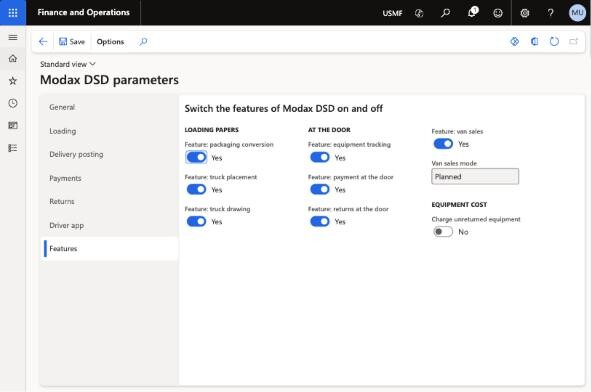
Task: Toggle Feature: payment at the door switch
Action: 320,189
